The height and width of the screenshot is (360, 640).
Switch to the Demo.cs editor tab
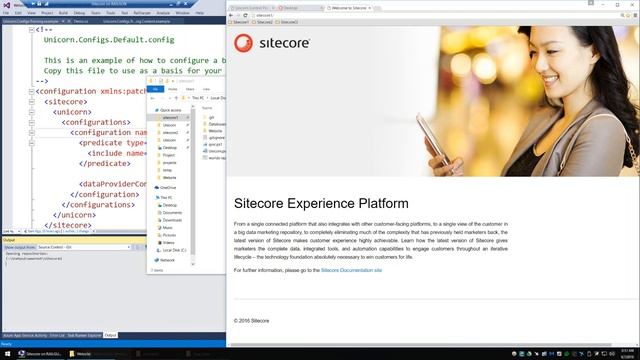(x=81, y=21)
